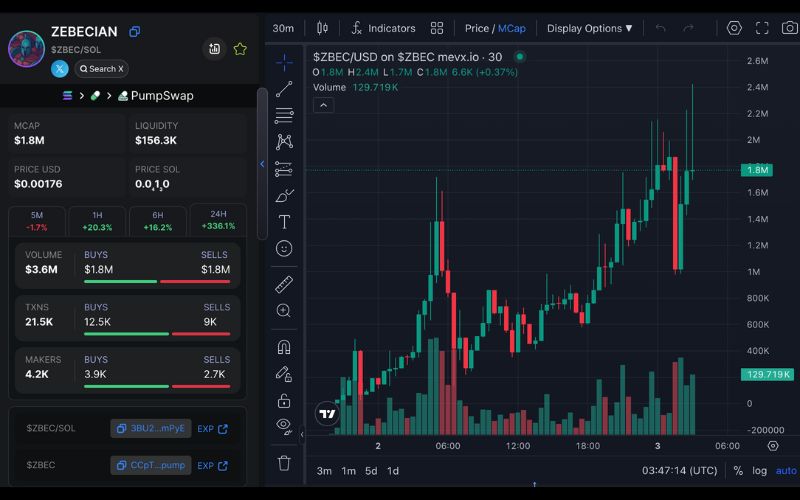Select the 1H price change tab
The height and width of the screenshot is (500, 800).
pyautogui.click(x=97, y=221)
